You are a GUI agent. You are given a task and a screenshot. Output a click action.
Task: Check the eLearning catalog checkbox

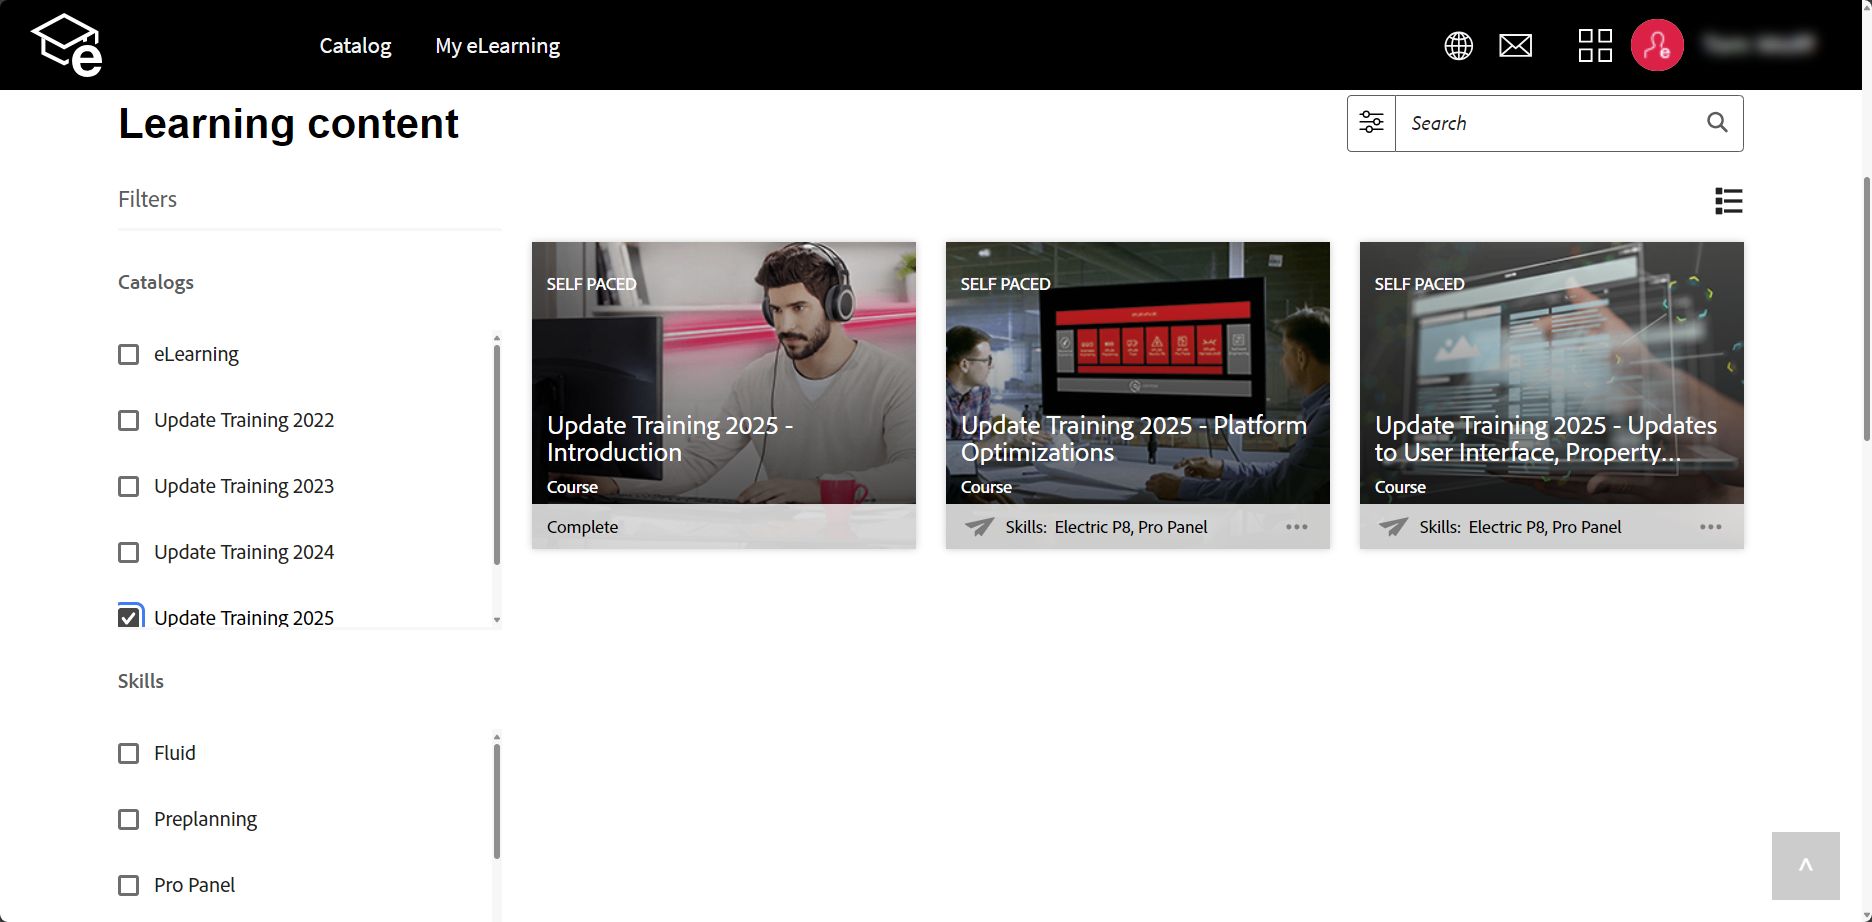129,355
